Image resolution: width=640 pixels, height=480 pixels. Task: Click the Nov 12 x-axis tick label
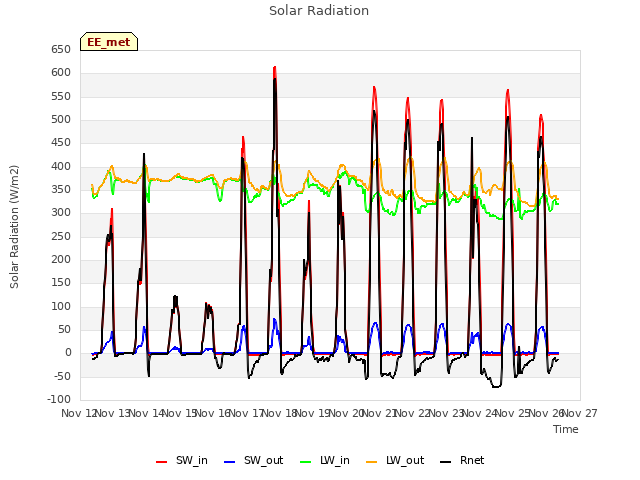78,413
